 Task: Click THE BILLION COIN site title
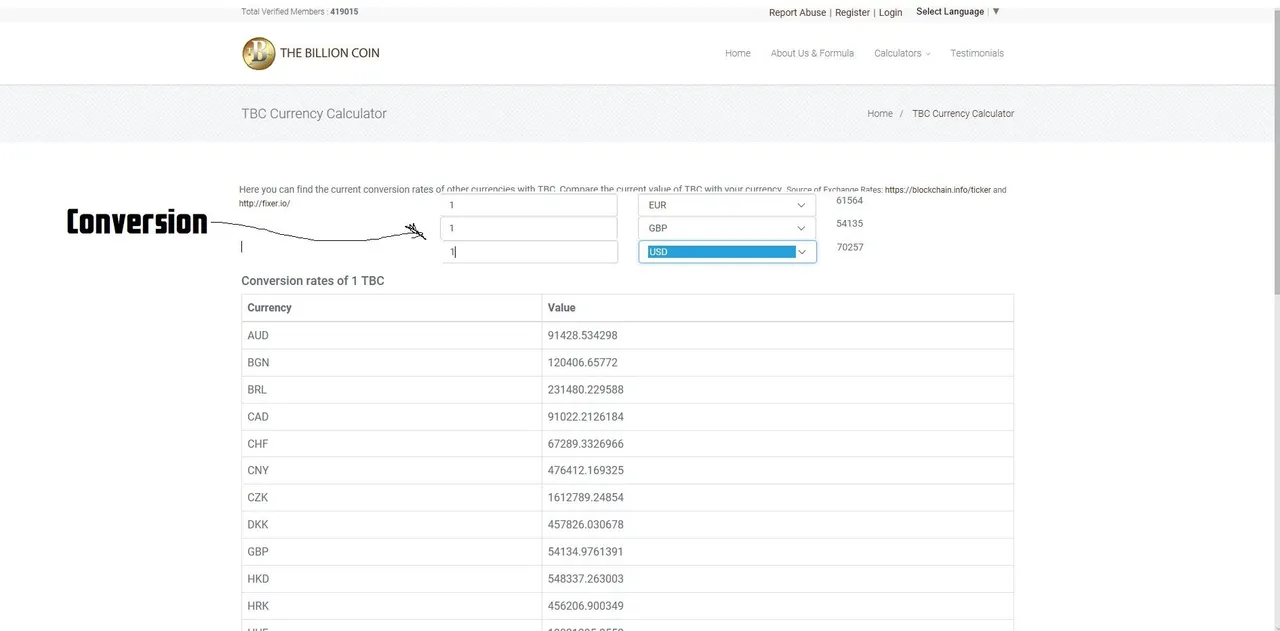point(330,53)
